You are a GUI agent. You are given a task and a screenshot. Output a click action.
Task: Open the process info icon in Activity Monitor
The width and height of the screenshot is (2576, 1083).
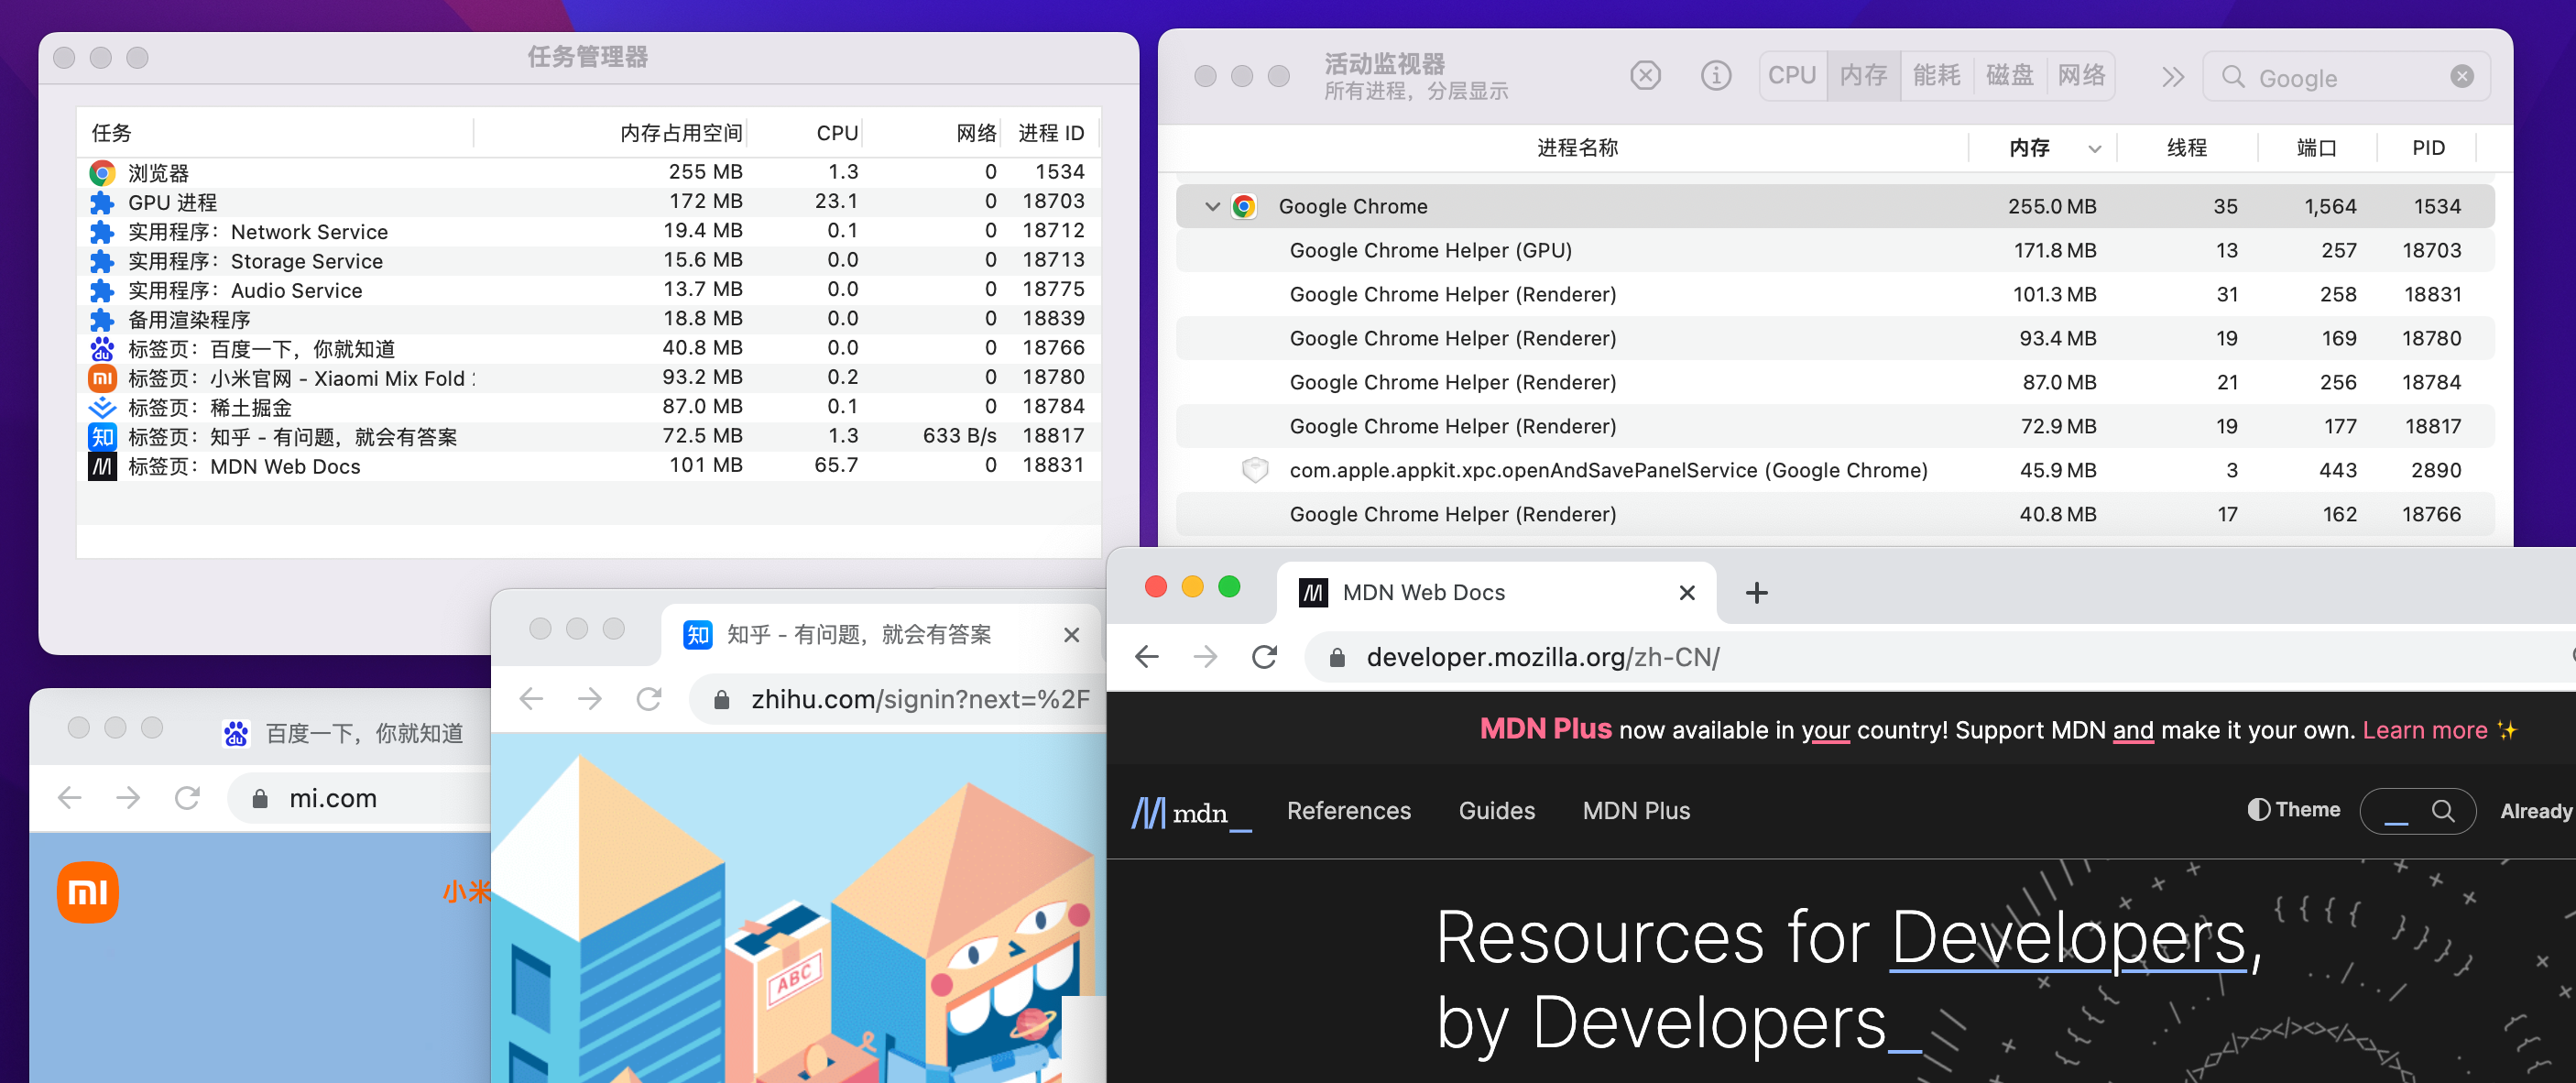[1716, 76]
